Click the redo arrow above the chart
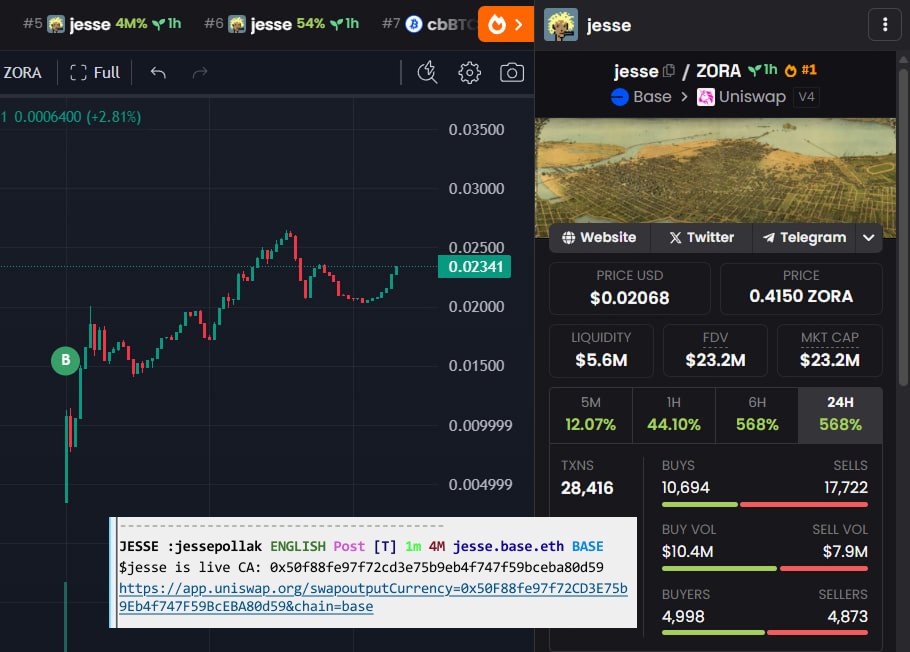The height and width of the screenshot is (652, 910). (x=200, y=72)
